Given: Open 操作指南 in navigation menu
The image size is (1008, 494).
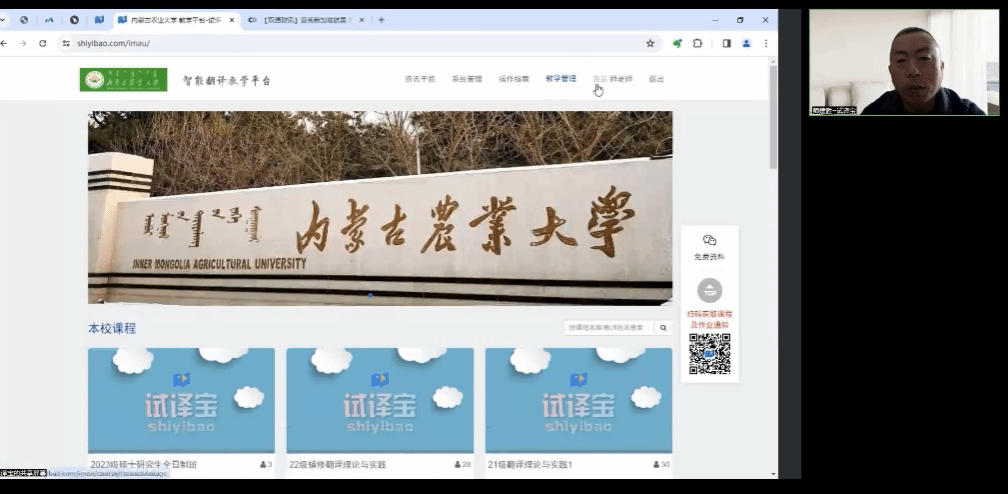Looking at the screenshot, I should tap(514, 79).
